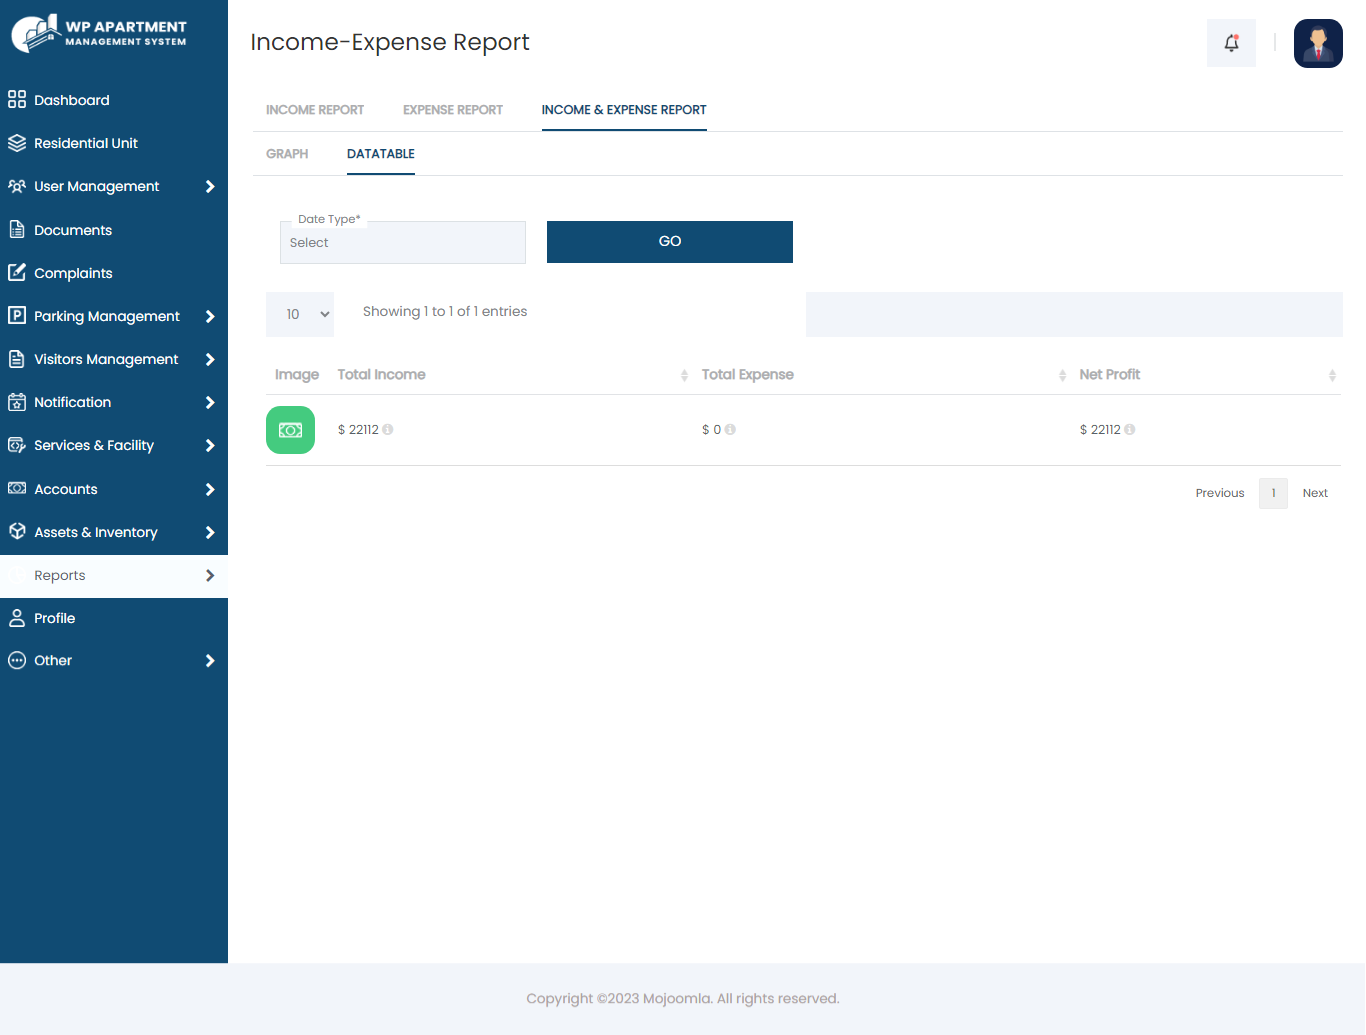Open the Date Type select dropdown
This screenshot has height=1035, width=1366.
point(403,242)
